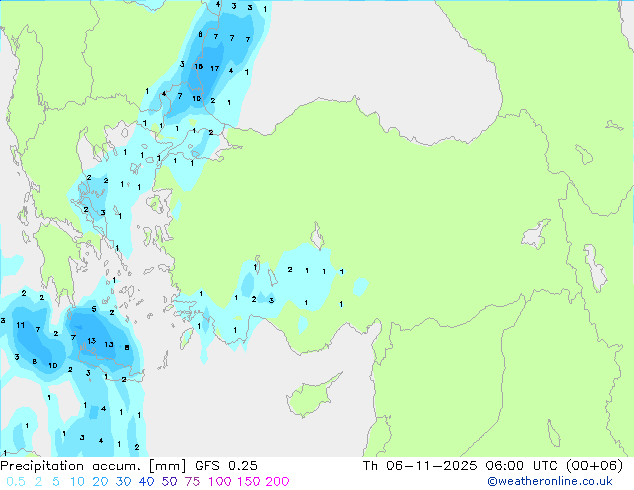Pick the 75 mm legend value

192,482
